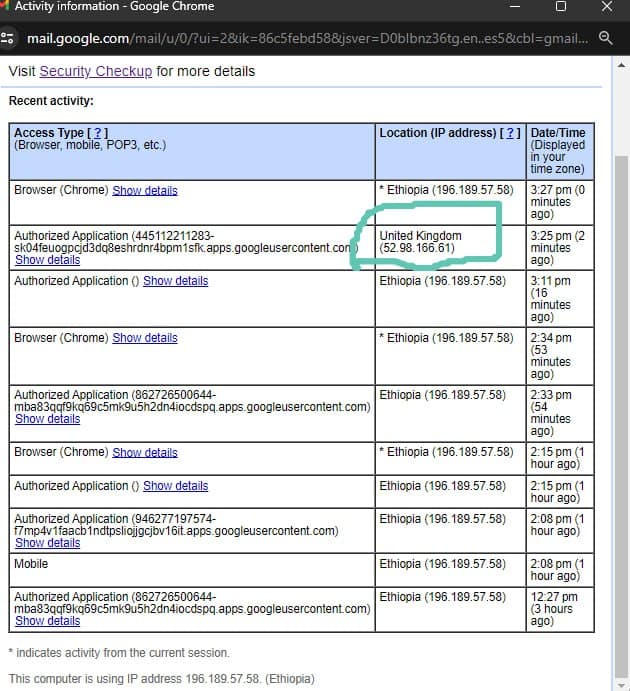Show details for the 3:27 pm Chrome browser entry
630x691 pixels.
click(x=145, y=190)
